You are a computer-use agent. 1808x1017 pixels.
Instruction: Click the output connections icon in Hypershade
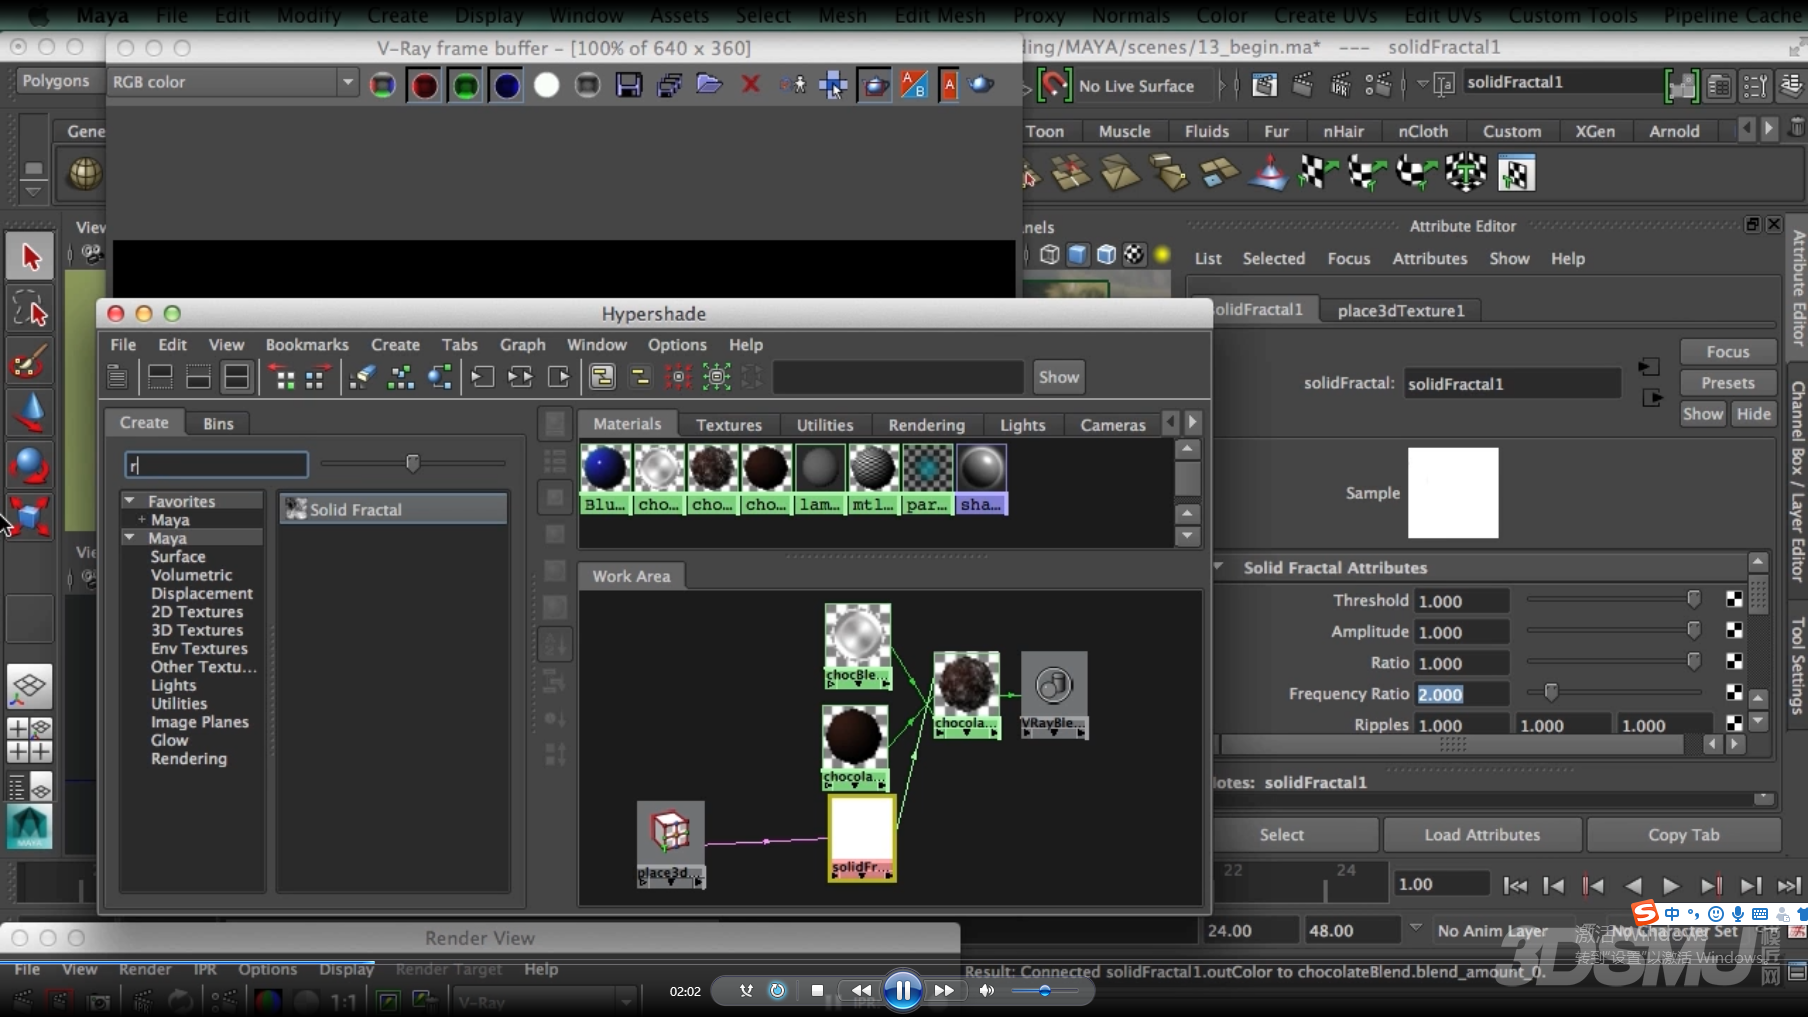[x=558, y=377]
